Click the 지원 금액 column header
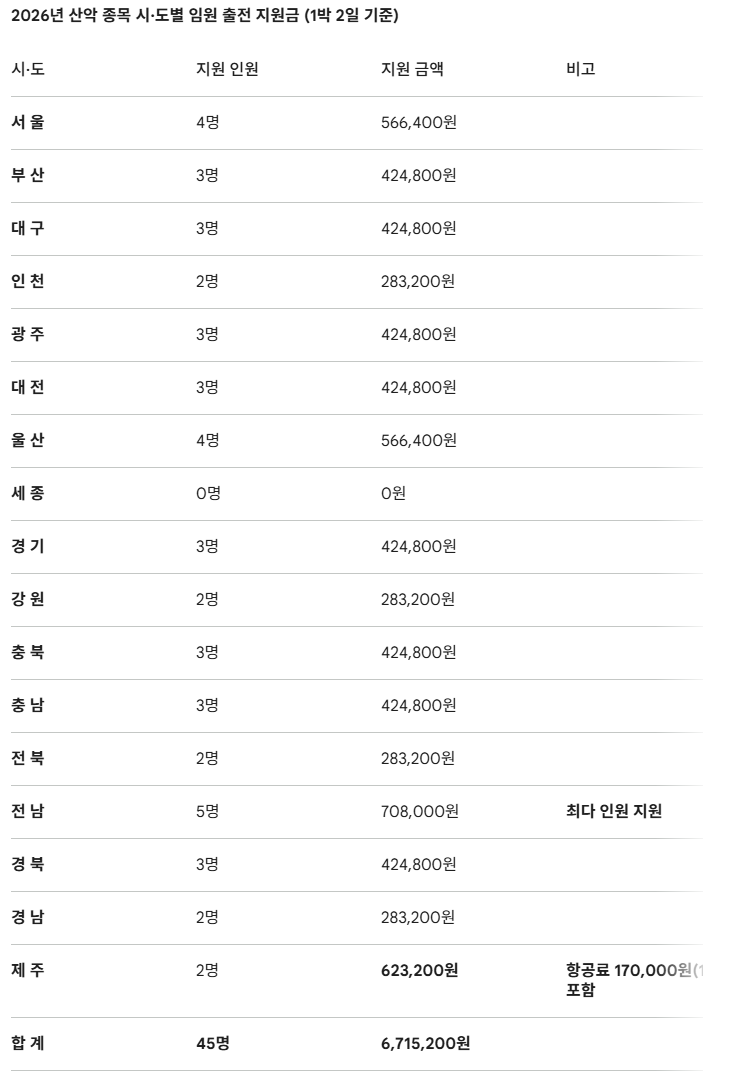The width and height of the screenshot is (730, 1075). 412,69
